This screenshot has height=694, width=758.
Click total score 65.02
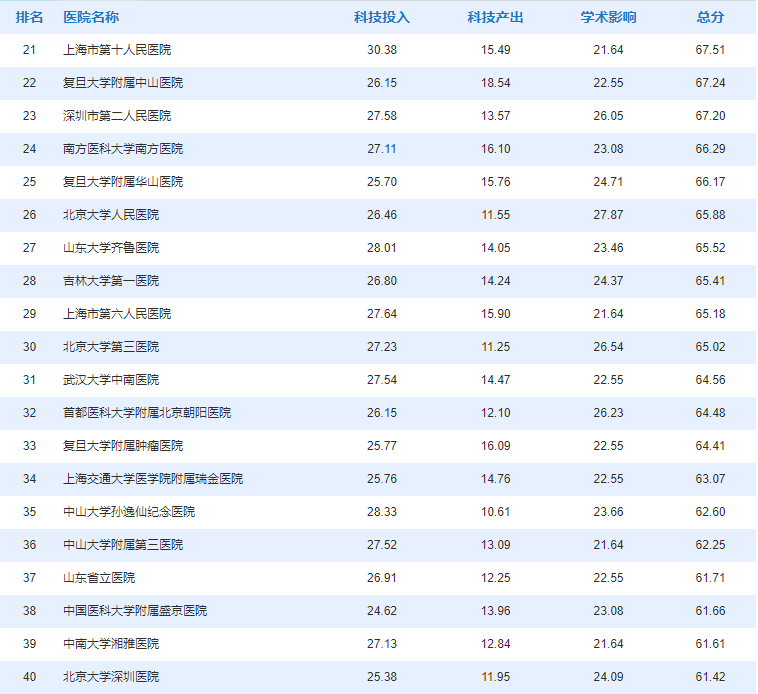(x=711, y=347)
